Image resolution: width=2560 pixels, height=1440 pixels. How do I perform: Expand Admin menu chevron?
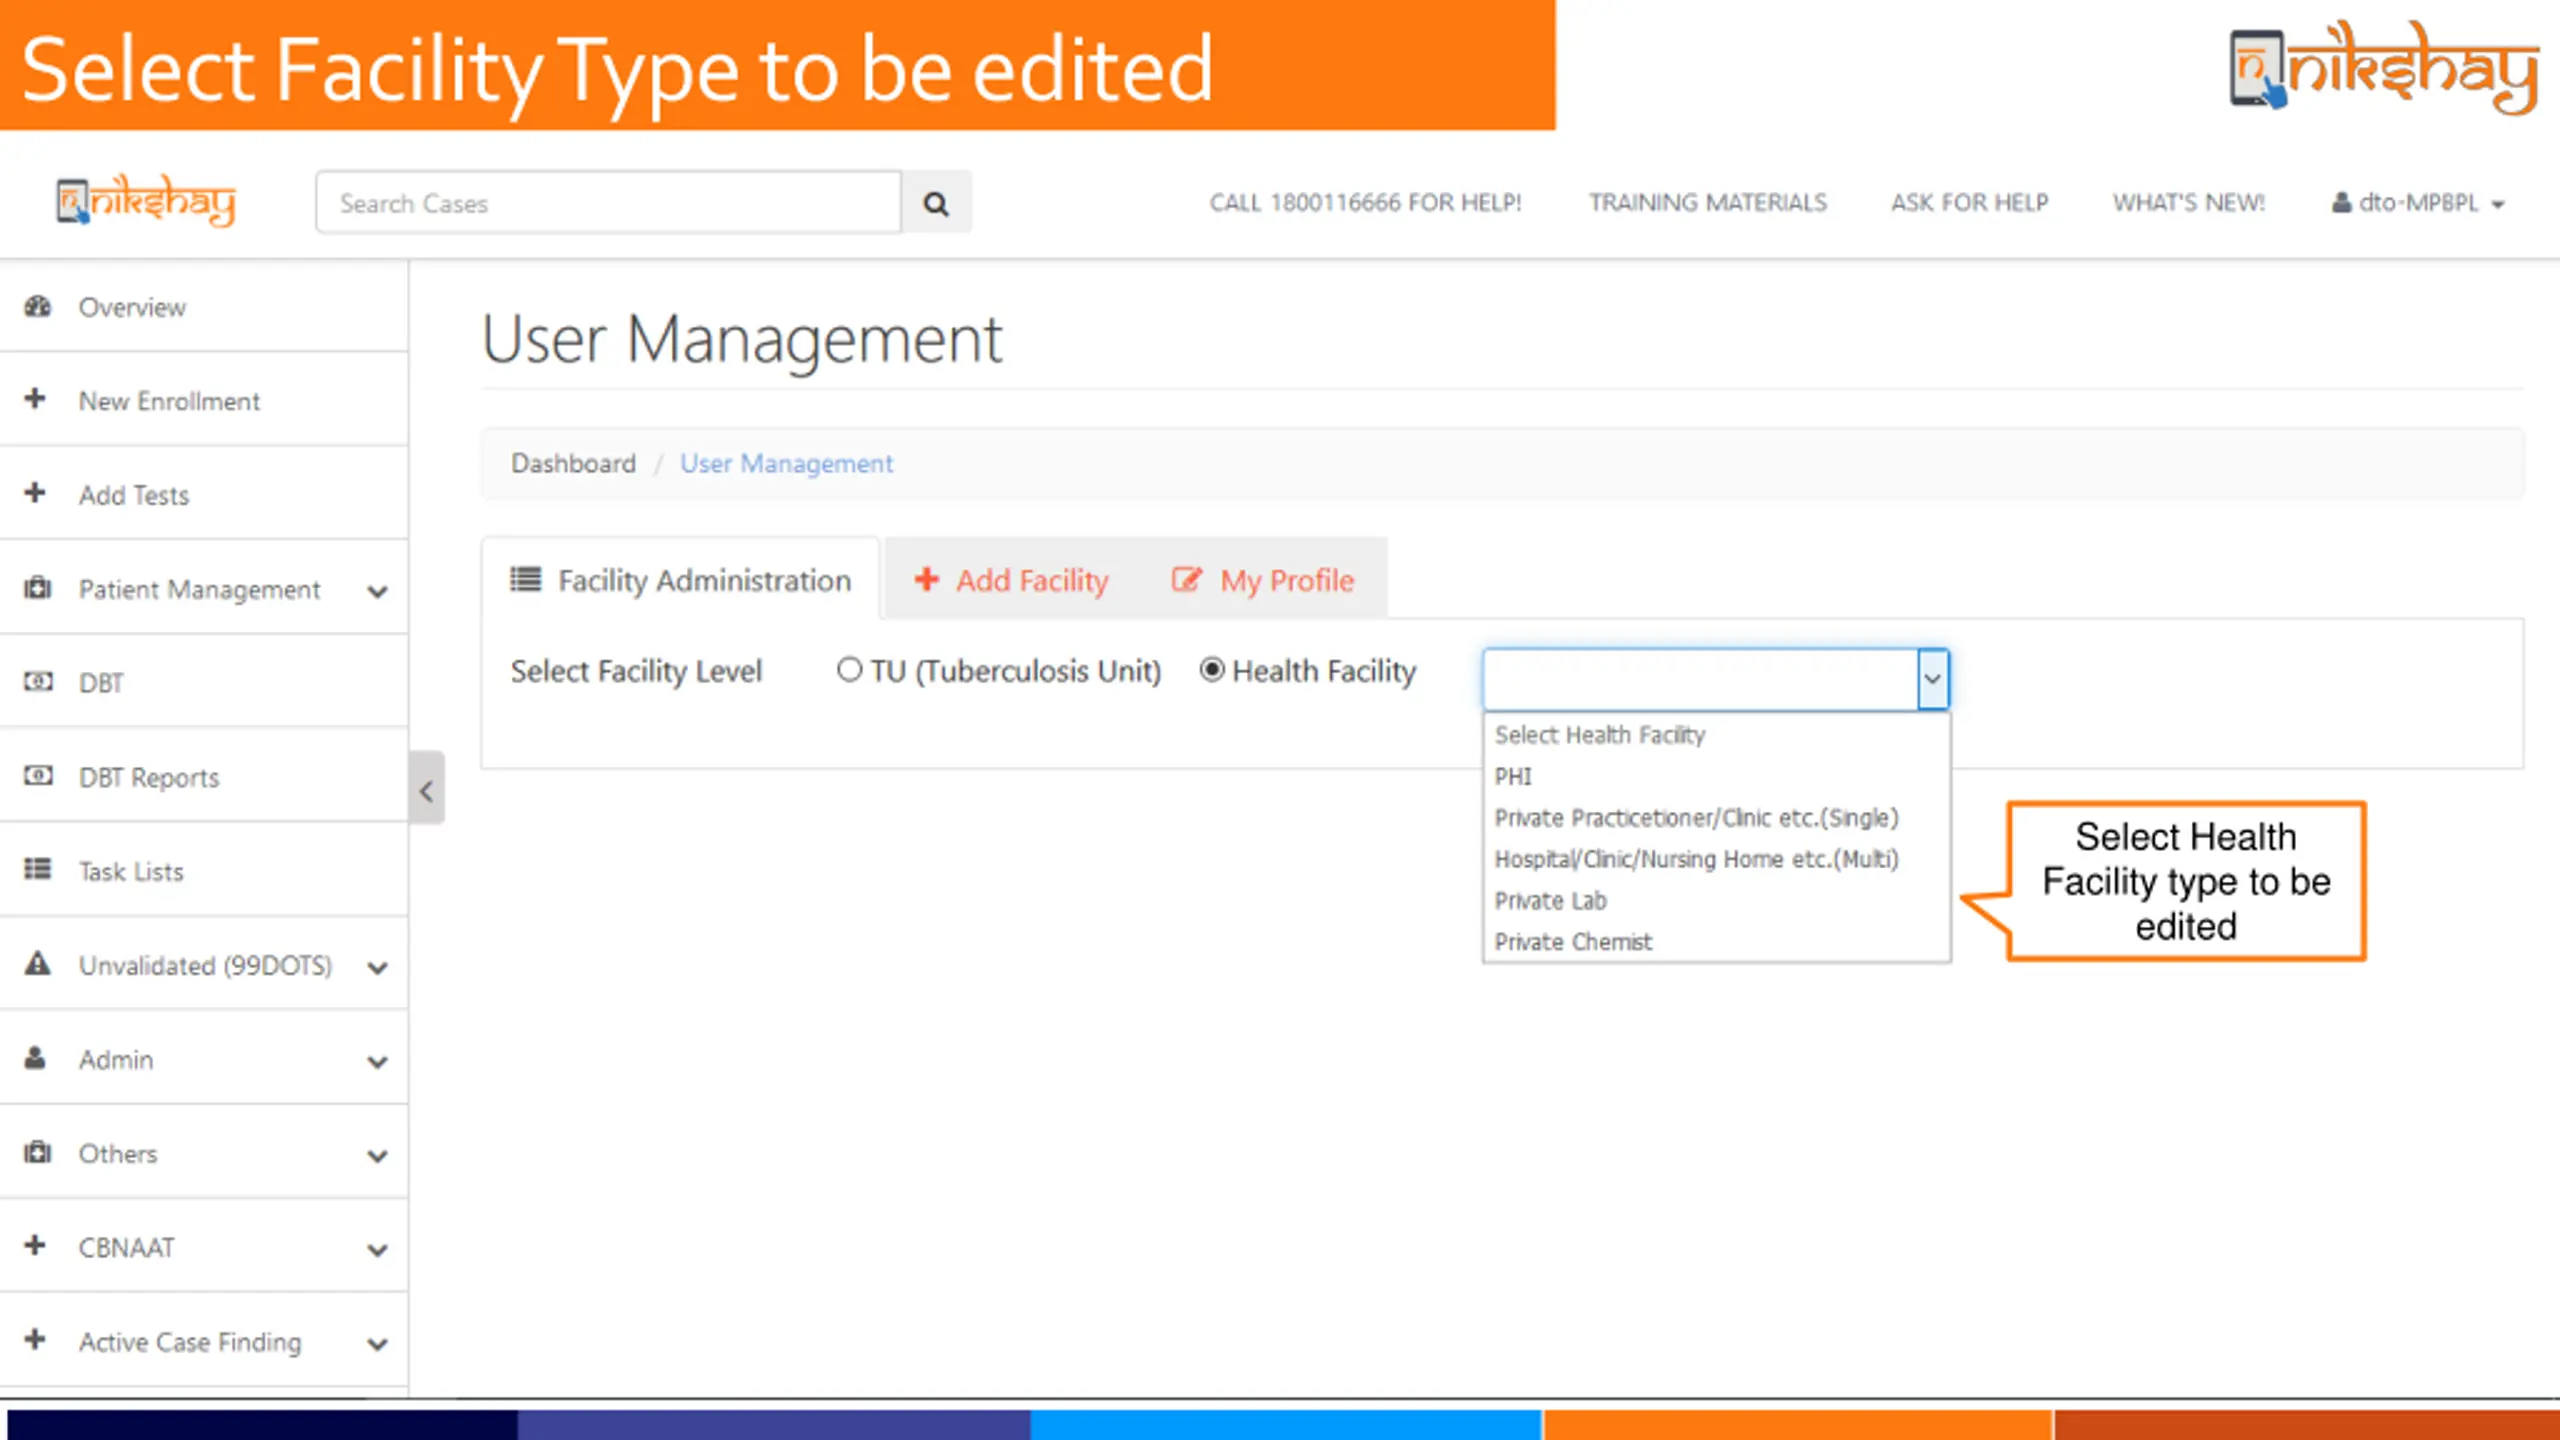(377, 1061)
